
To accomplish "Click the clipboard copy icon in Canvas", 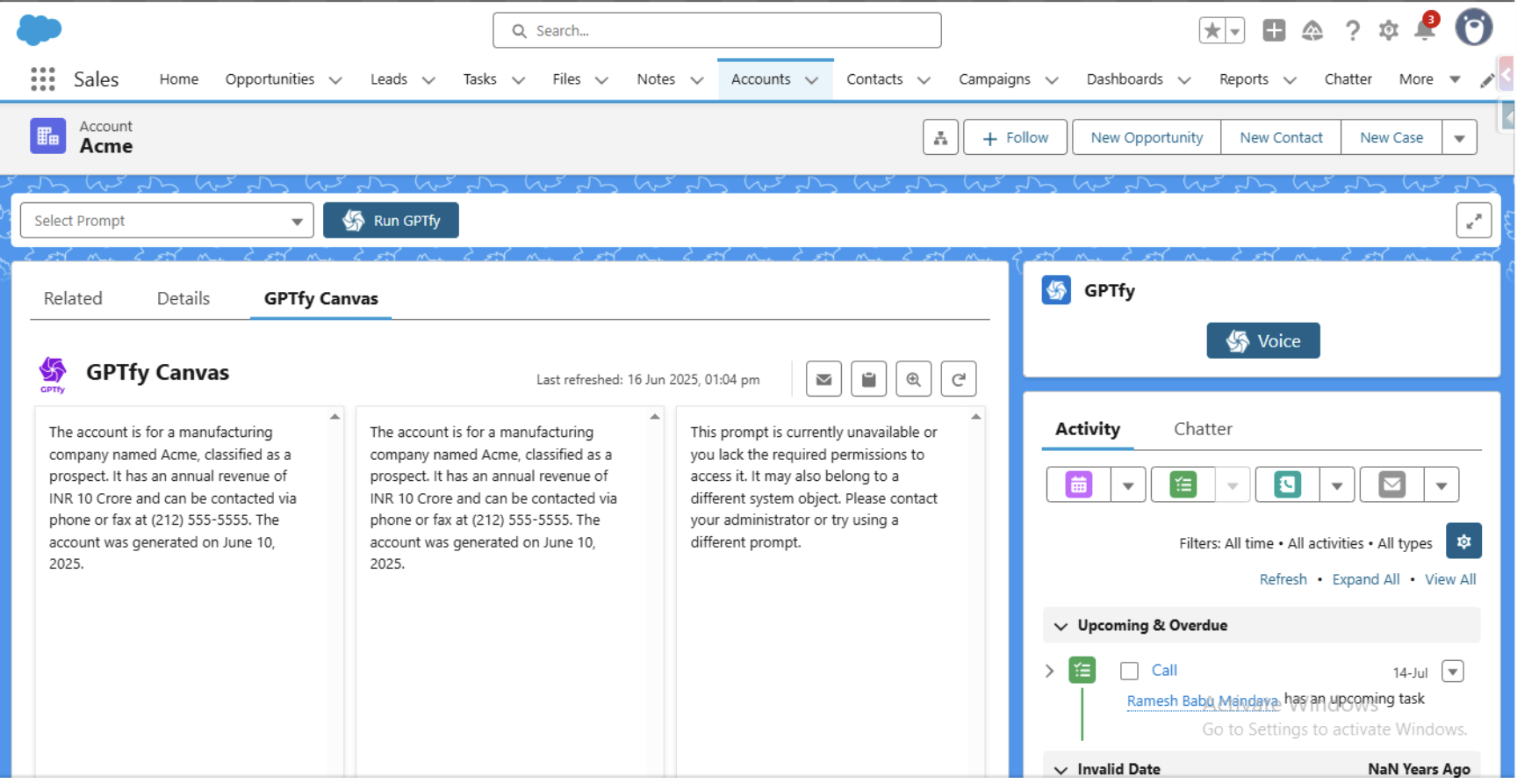I will coord(868,379).
